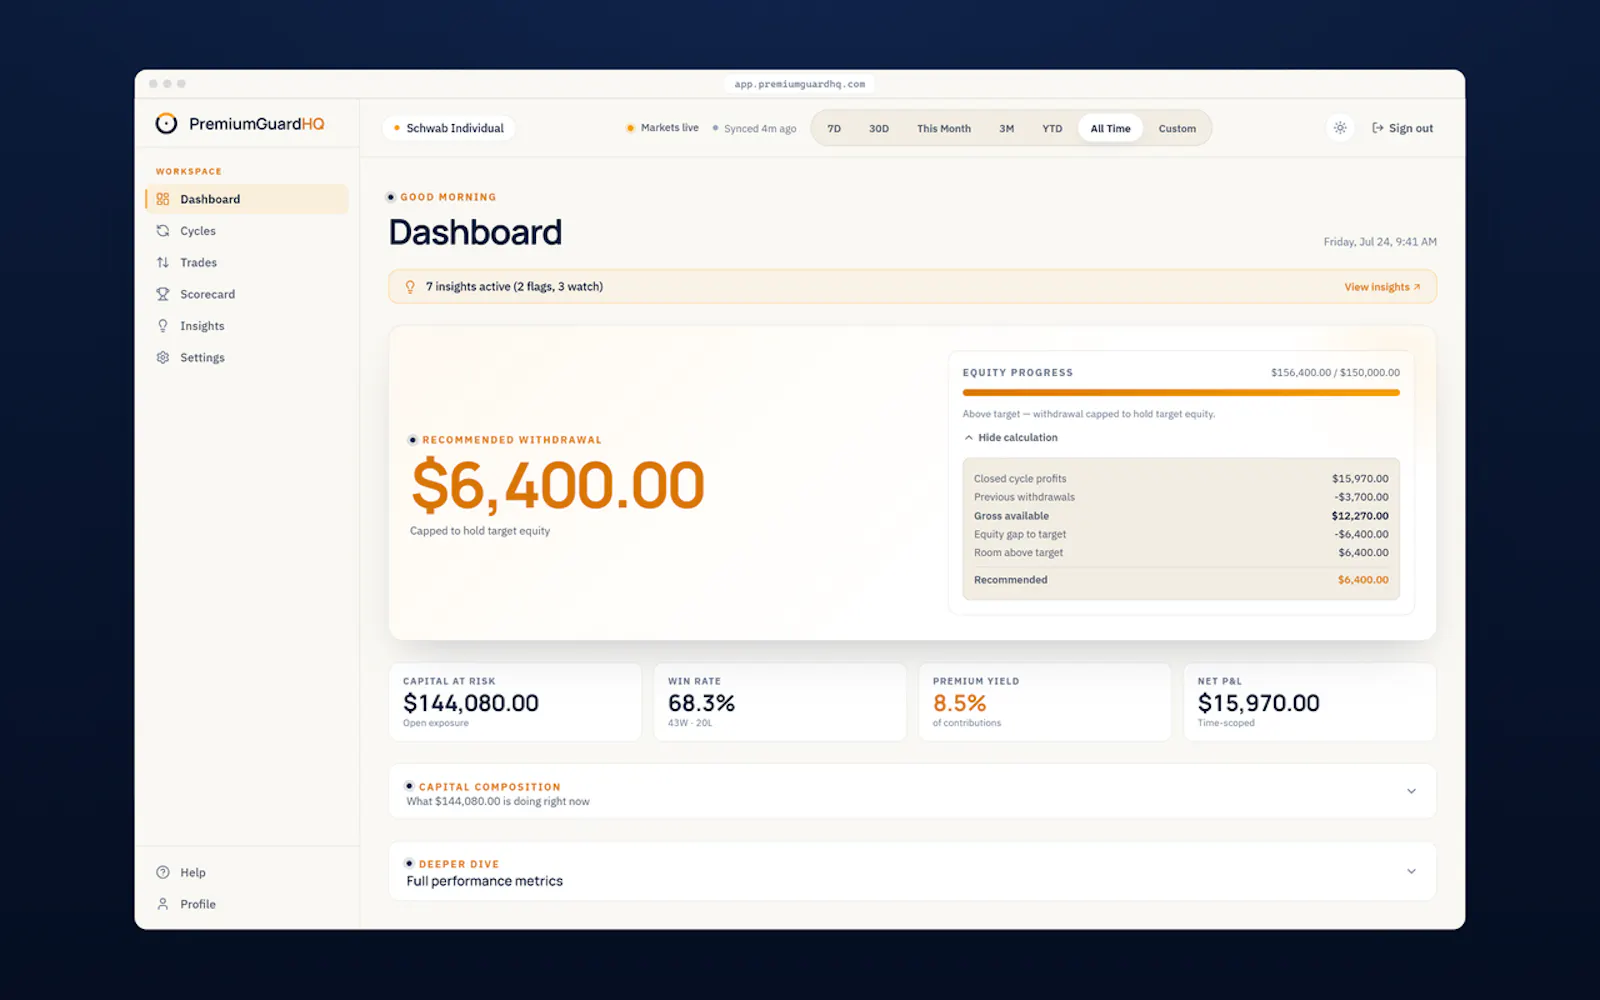Click the Scorecard trophy icon
Screen dimensions: 1600x1000
163,294
